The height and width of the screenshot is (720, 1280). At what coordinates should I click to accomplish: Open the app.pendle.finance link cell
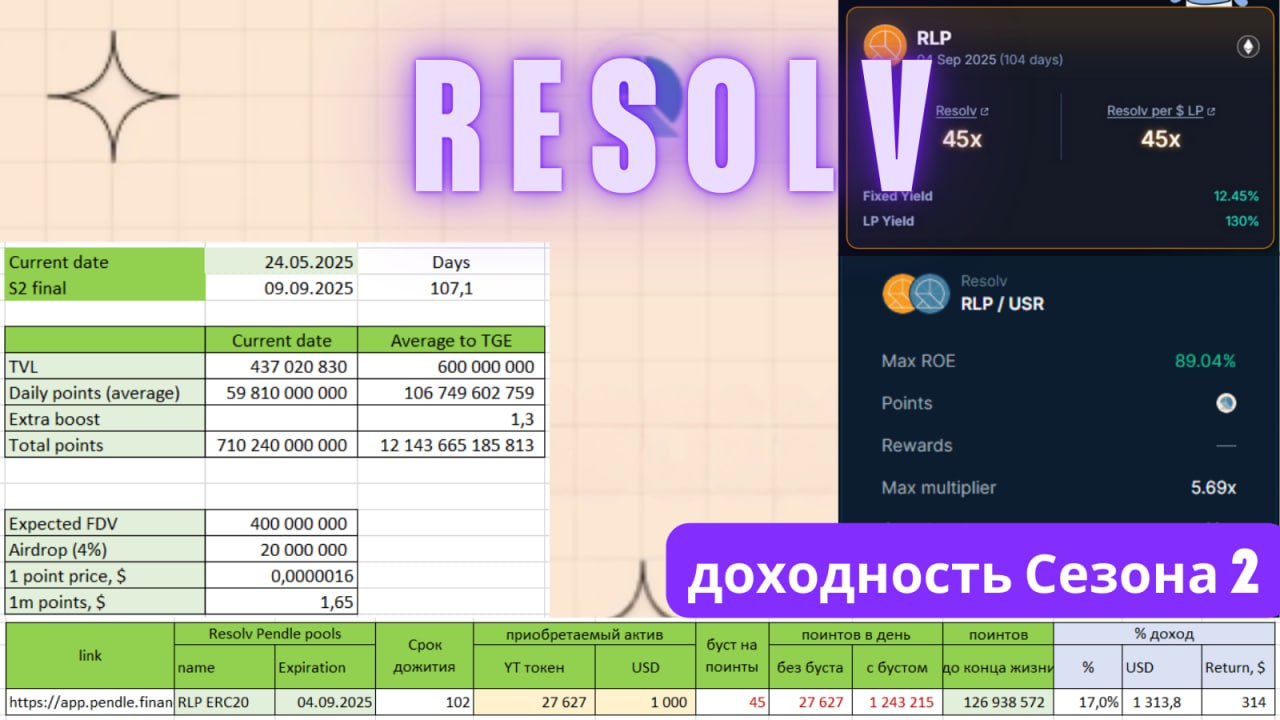pyautogui.click(x=90, y=702)
